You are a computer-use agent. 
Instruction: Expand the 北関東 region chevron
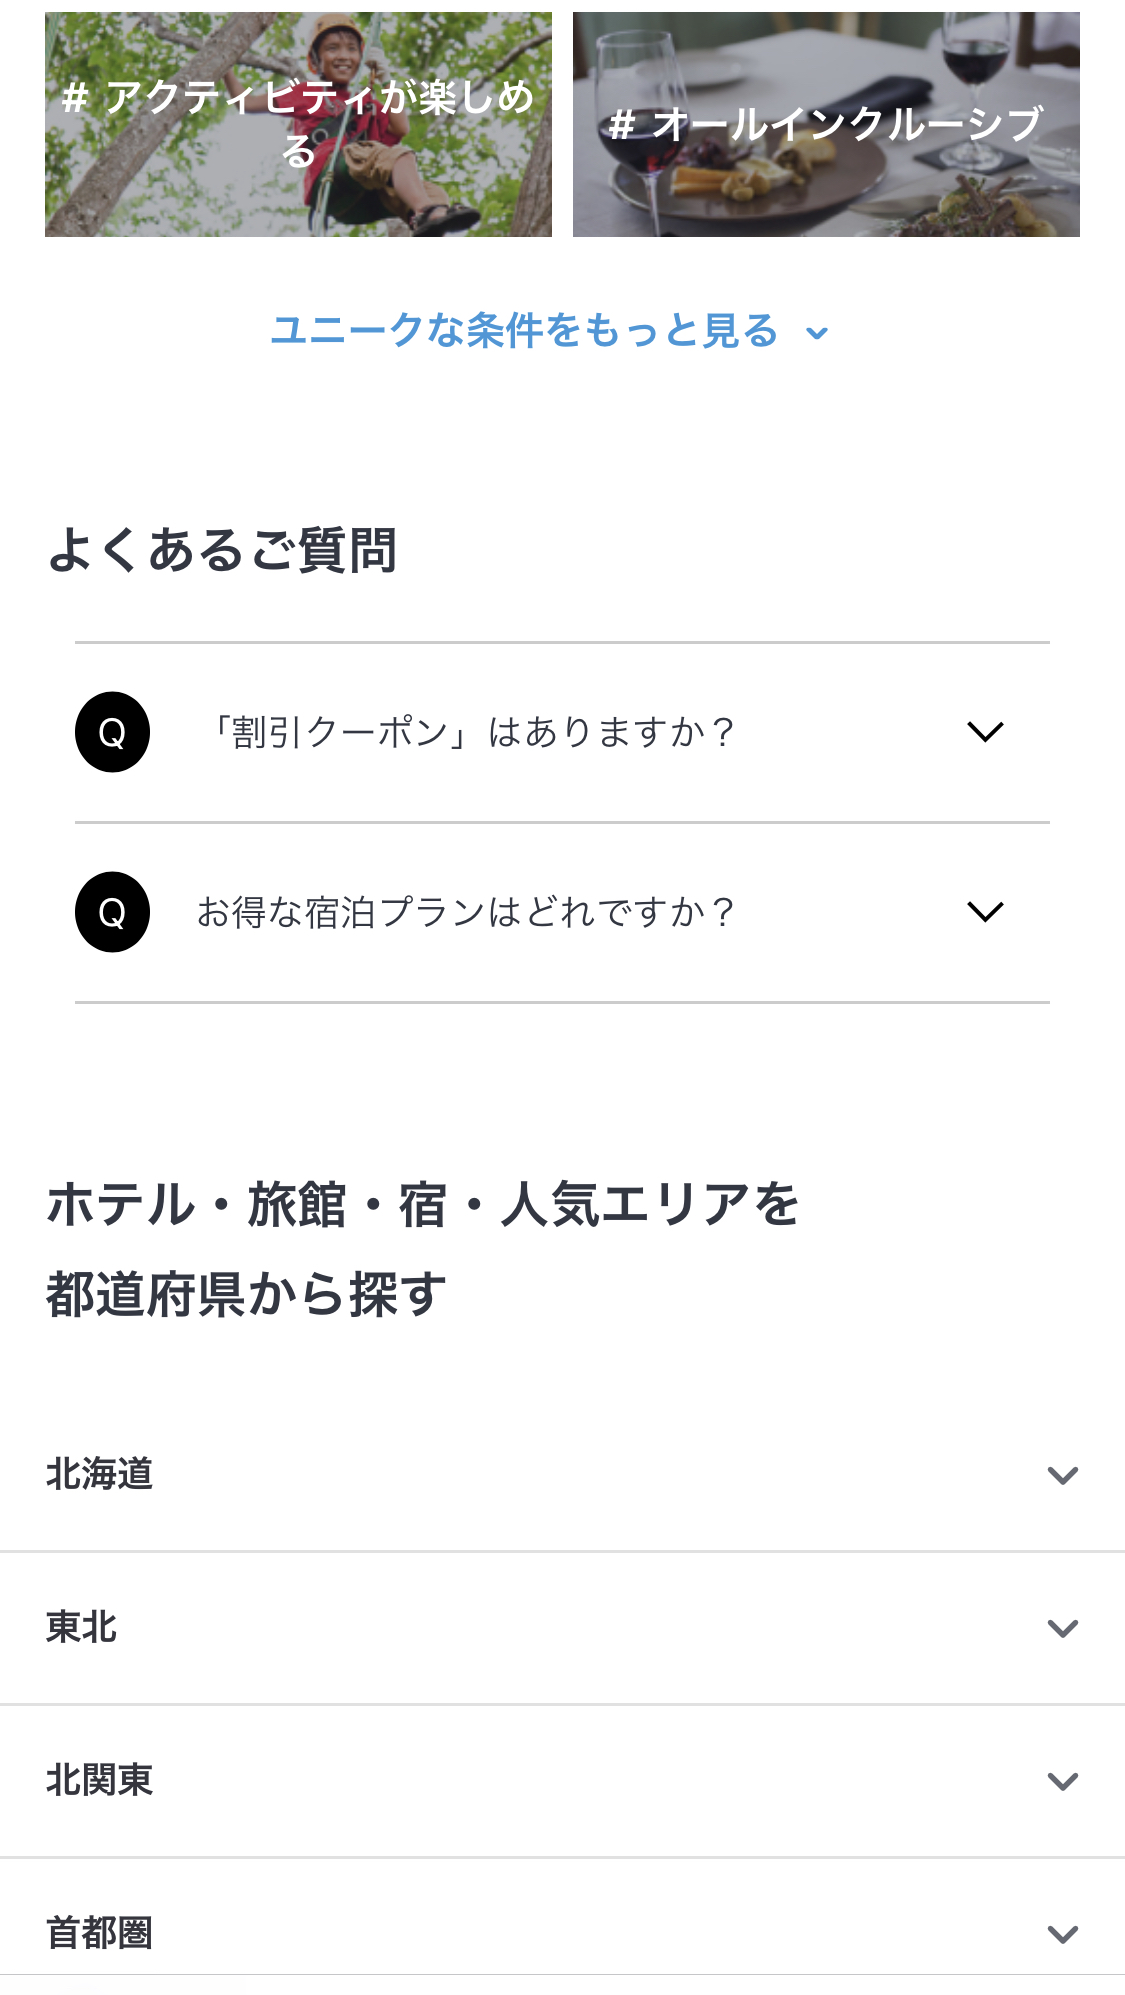coord(1062,1781)
